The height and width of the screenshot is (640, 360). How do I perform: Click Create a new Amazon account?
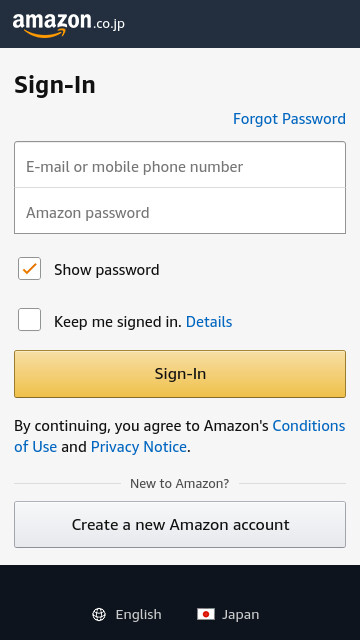point(180,524)
